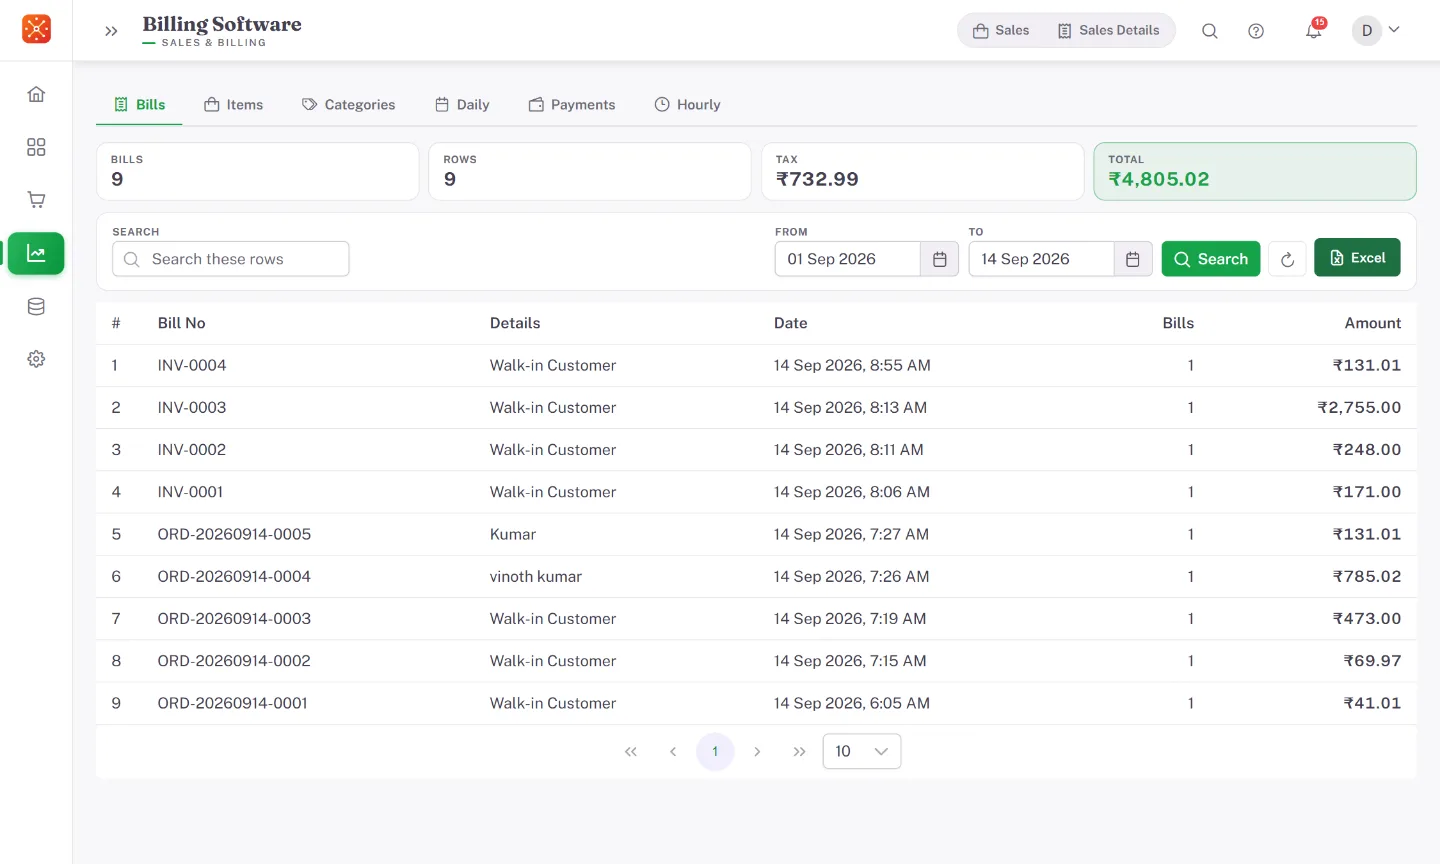The height and width of the screenshot is (864, 1440).
Task: Open the settings gear sidebar icon
Action: tap(36, 359)
